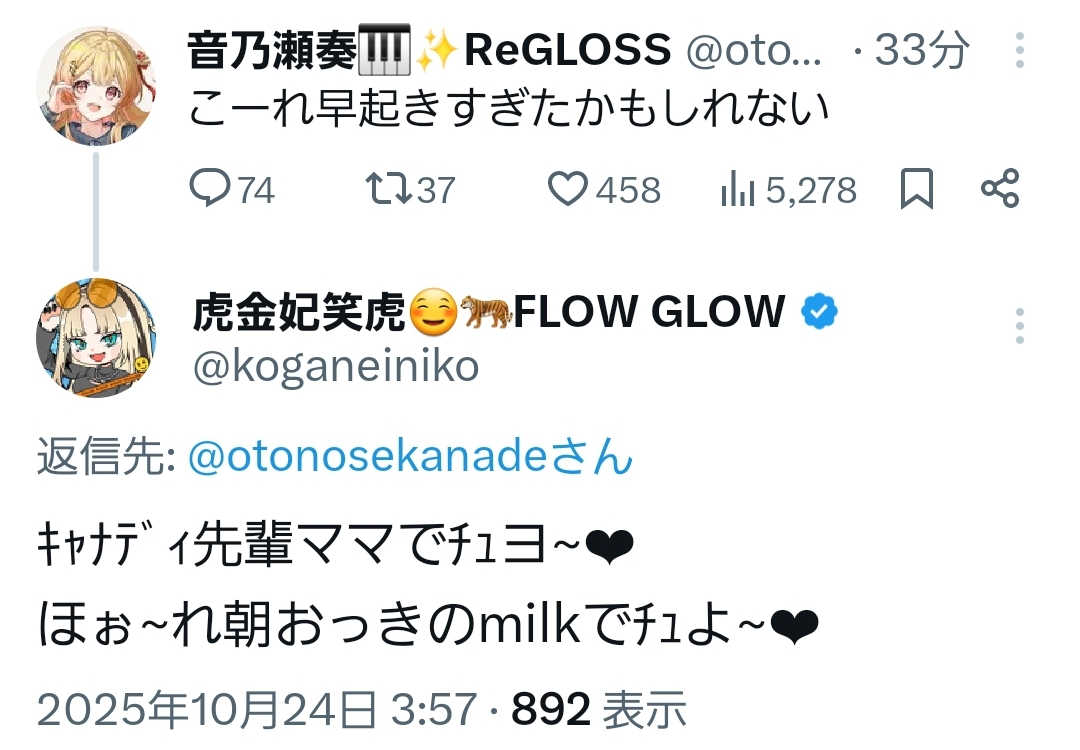Open the 892 表示 view count

pyautogui.click(x=599, y=709)
